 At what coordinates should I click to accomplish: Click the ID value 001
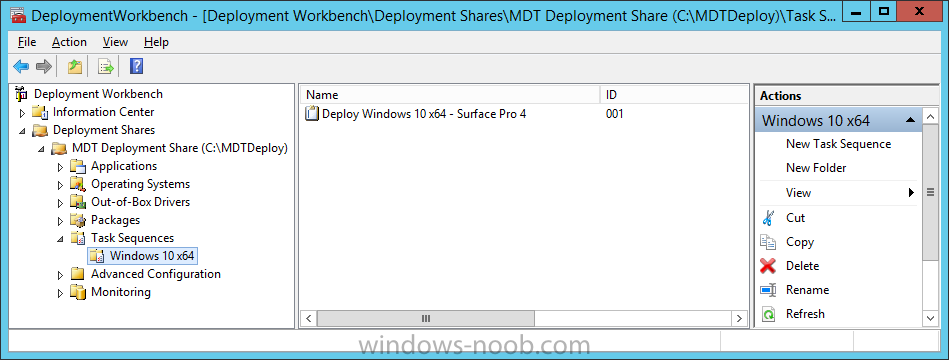pos(614,114)
